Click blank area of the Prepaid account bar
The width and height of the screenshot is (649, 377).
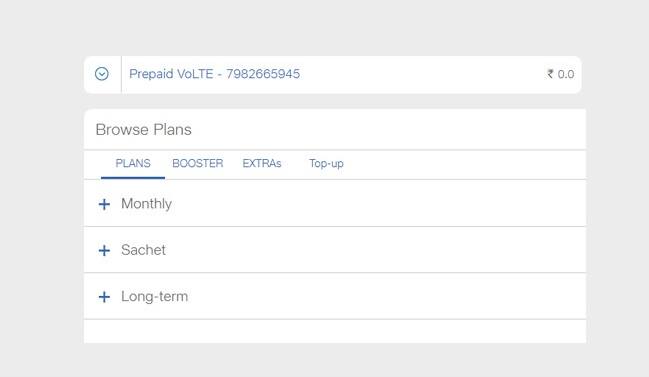click(x=422, y=74)
